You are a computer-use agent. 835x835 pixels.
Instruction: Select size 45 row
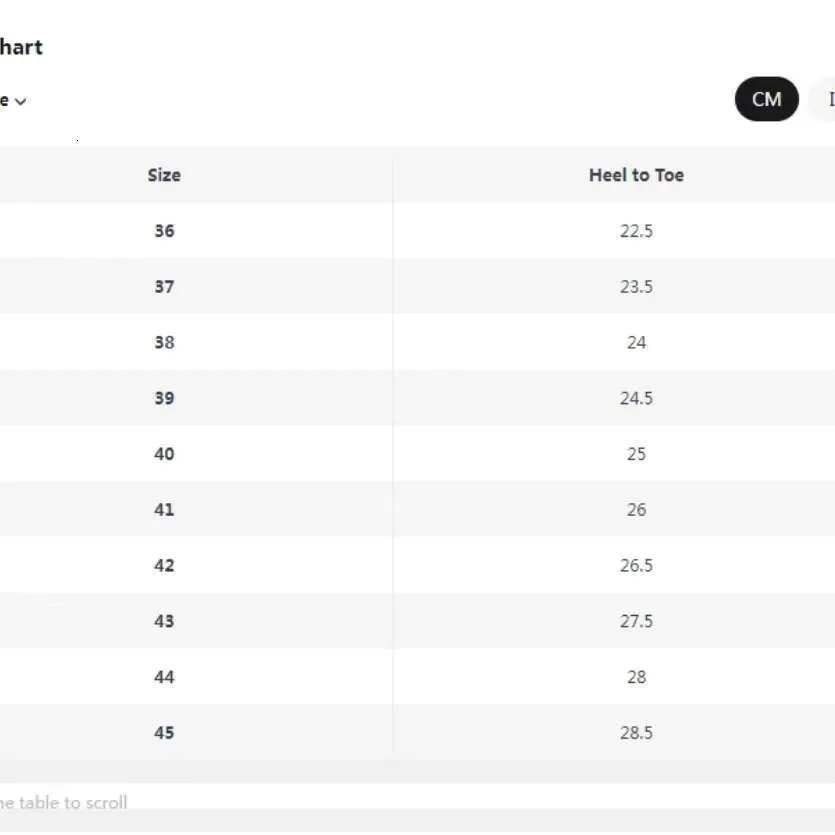pos(418,732)
